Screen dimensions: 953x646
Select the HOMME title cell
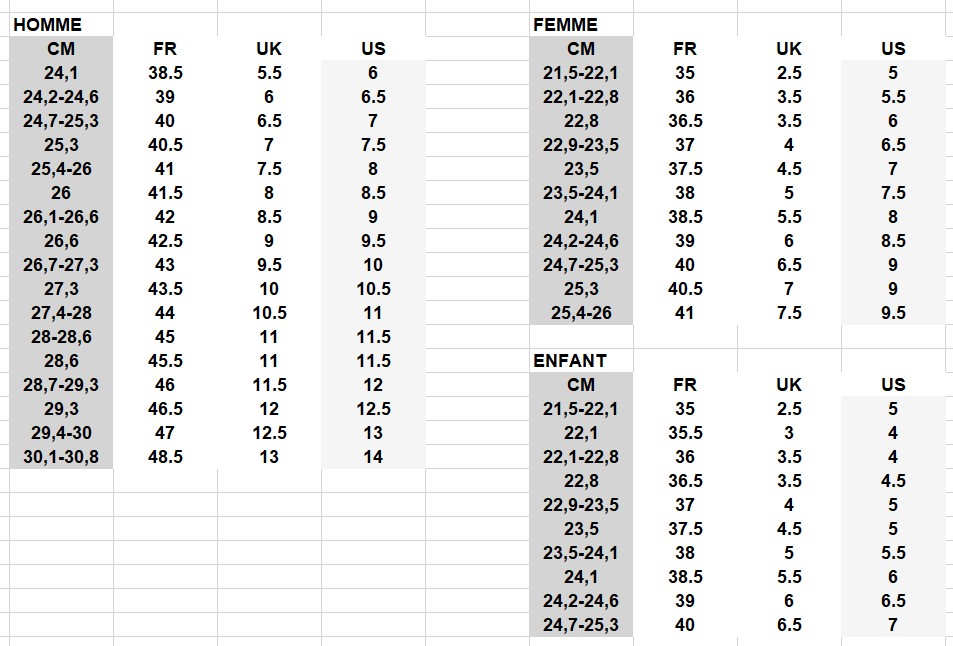point(48,25)
